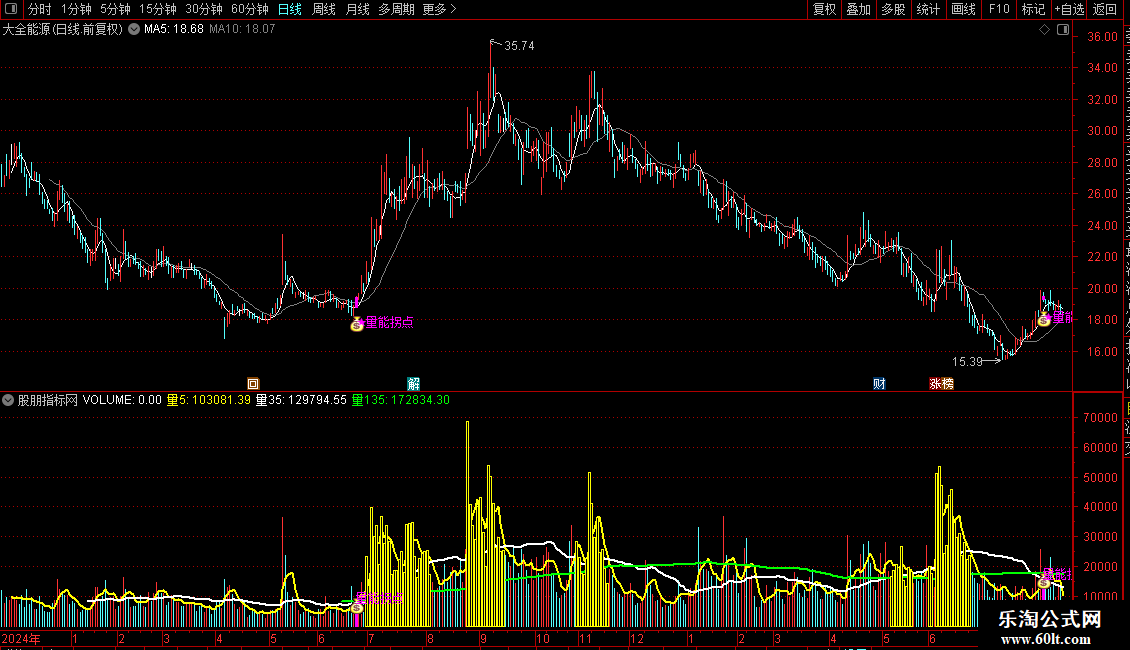The image size is (1130, 650).
Task: Click money-bag signal icon near price 18.00
Action: [1044, 319]
